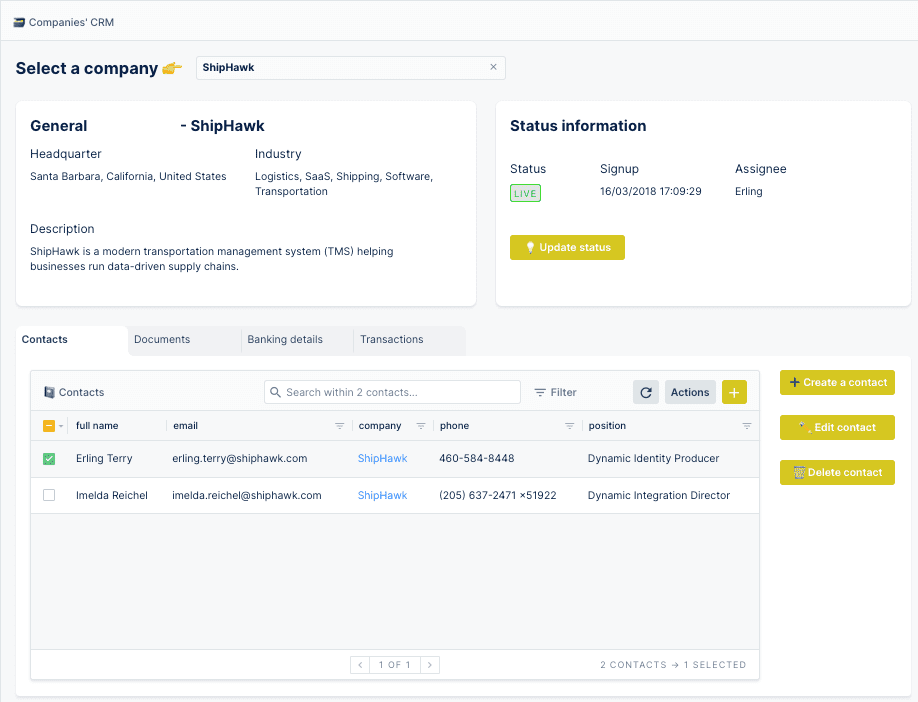
Task: Open the Banking details tab
Action: pyautogui.click(x=285, y=340)
